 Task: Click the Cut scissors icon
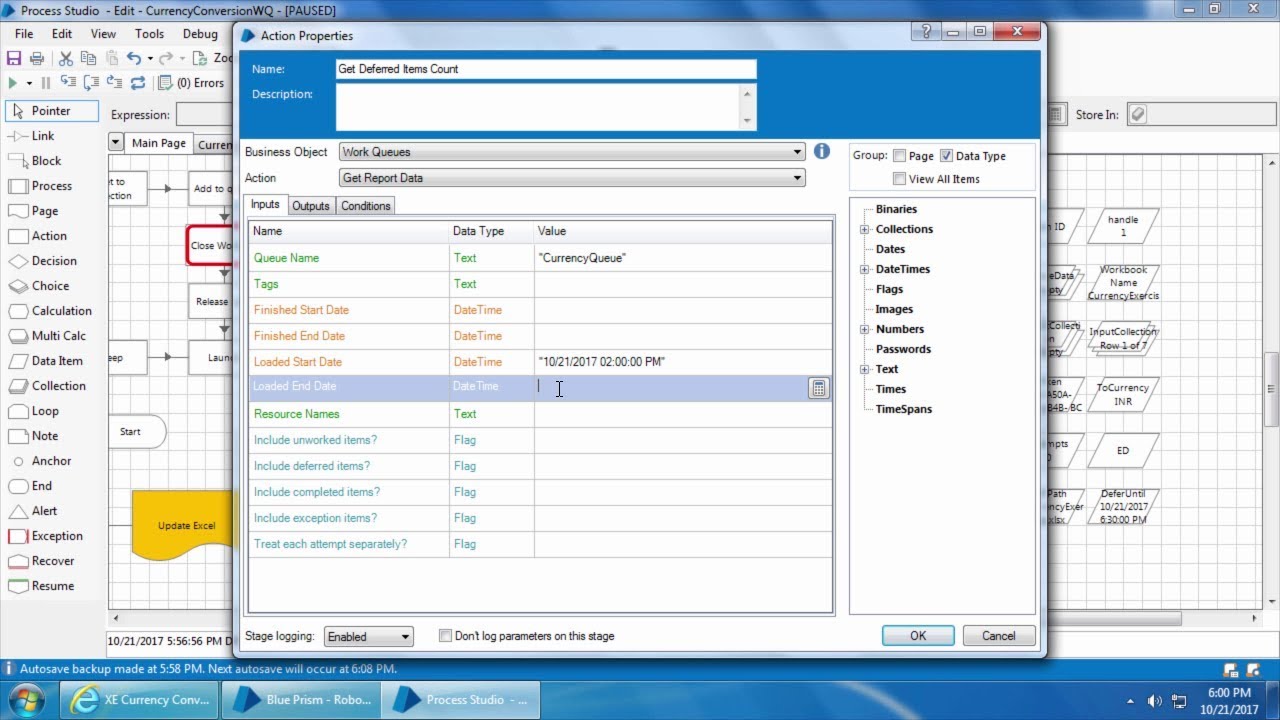tap(66, 59)
